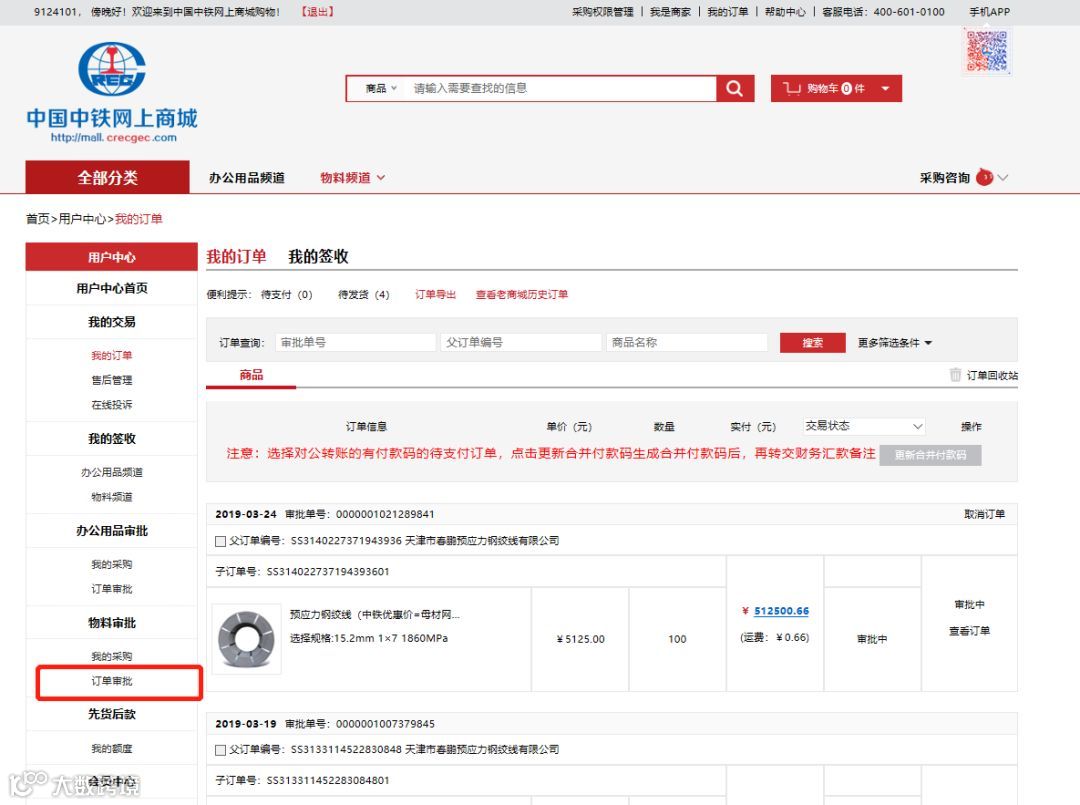Screen dimensions: 1080x805
Task: Open 我的额度 under 先货后款
Action: pyautogui.click(x=112, y=749)
